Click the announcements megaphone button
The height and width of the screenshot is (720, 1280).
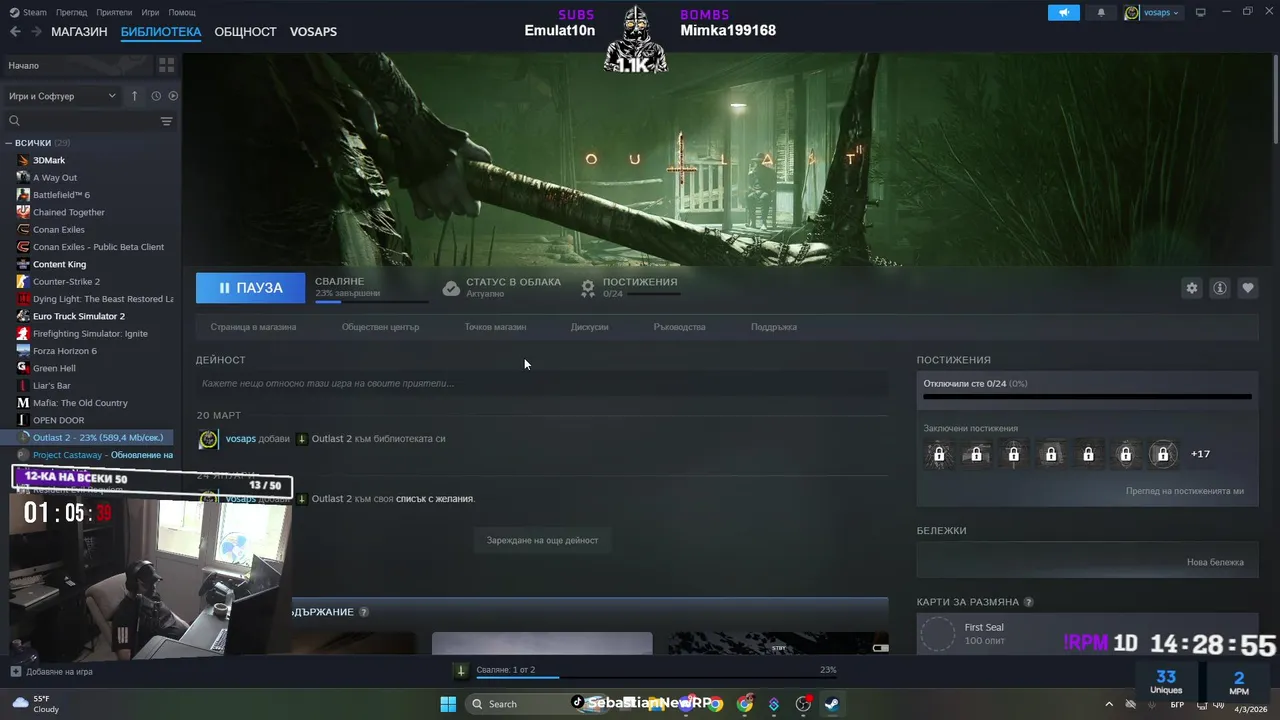pyautogui.click(x=1064, y=12)
